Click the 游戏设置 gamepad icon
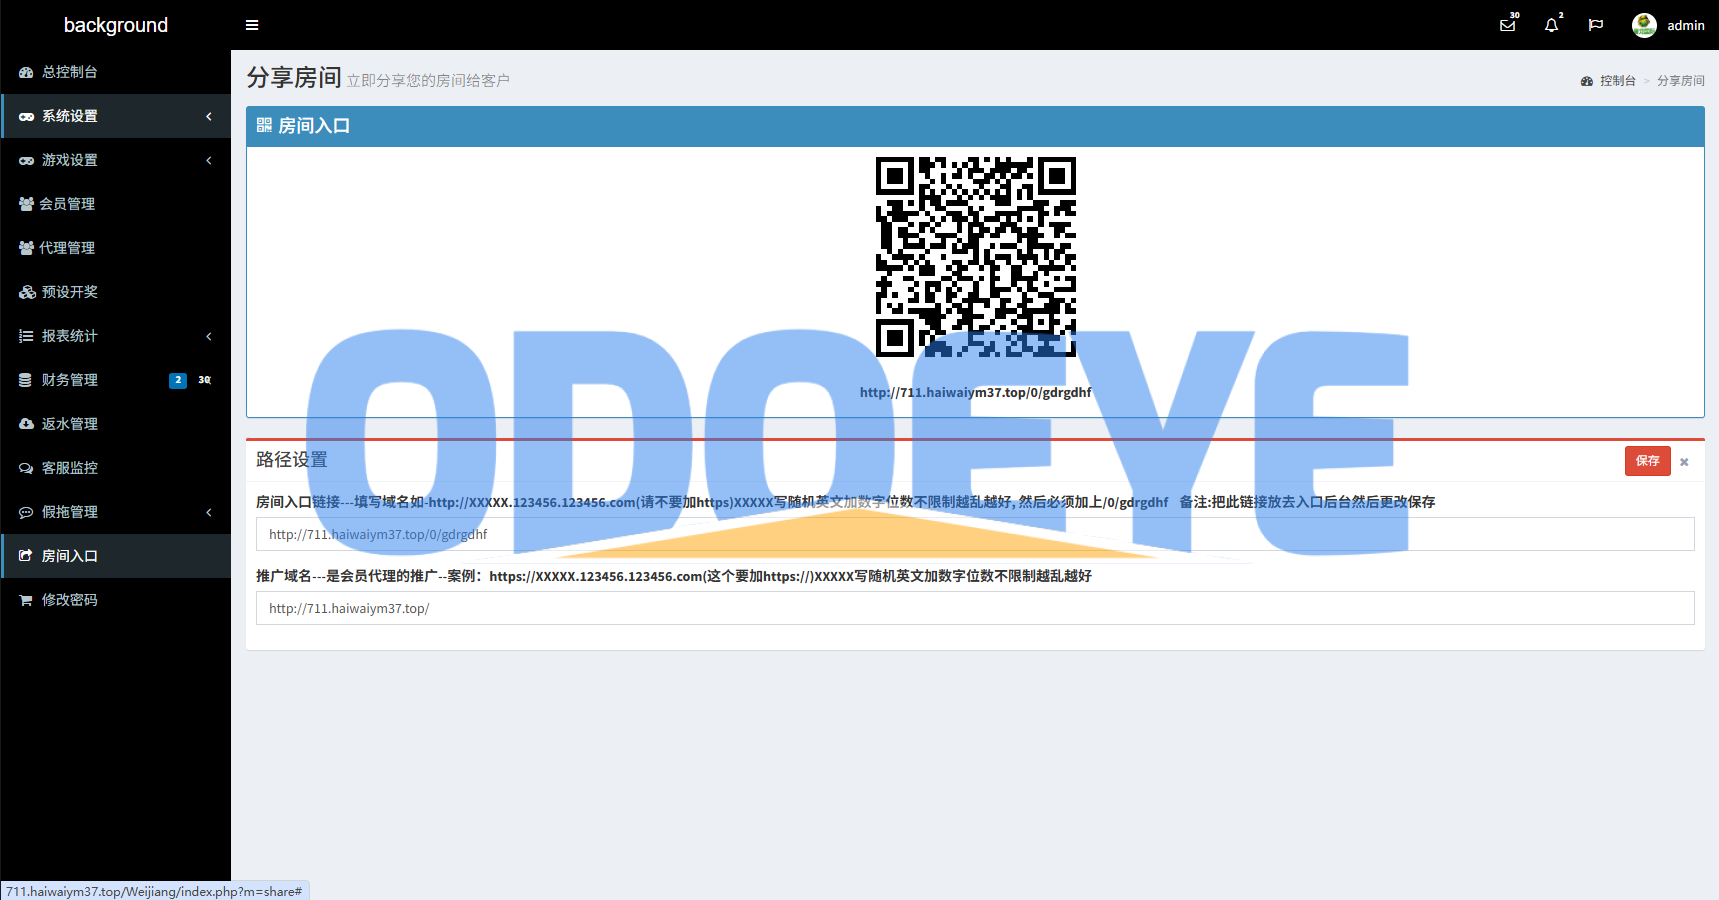1719x900 pixels. [x=27, y=160]
